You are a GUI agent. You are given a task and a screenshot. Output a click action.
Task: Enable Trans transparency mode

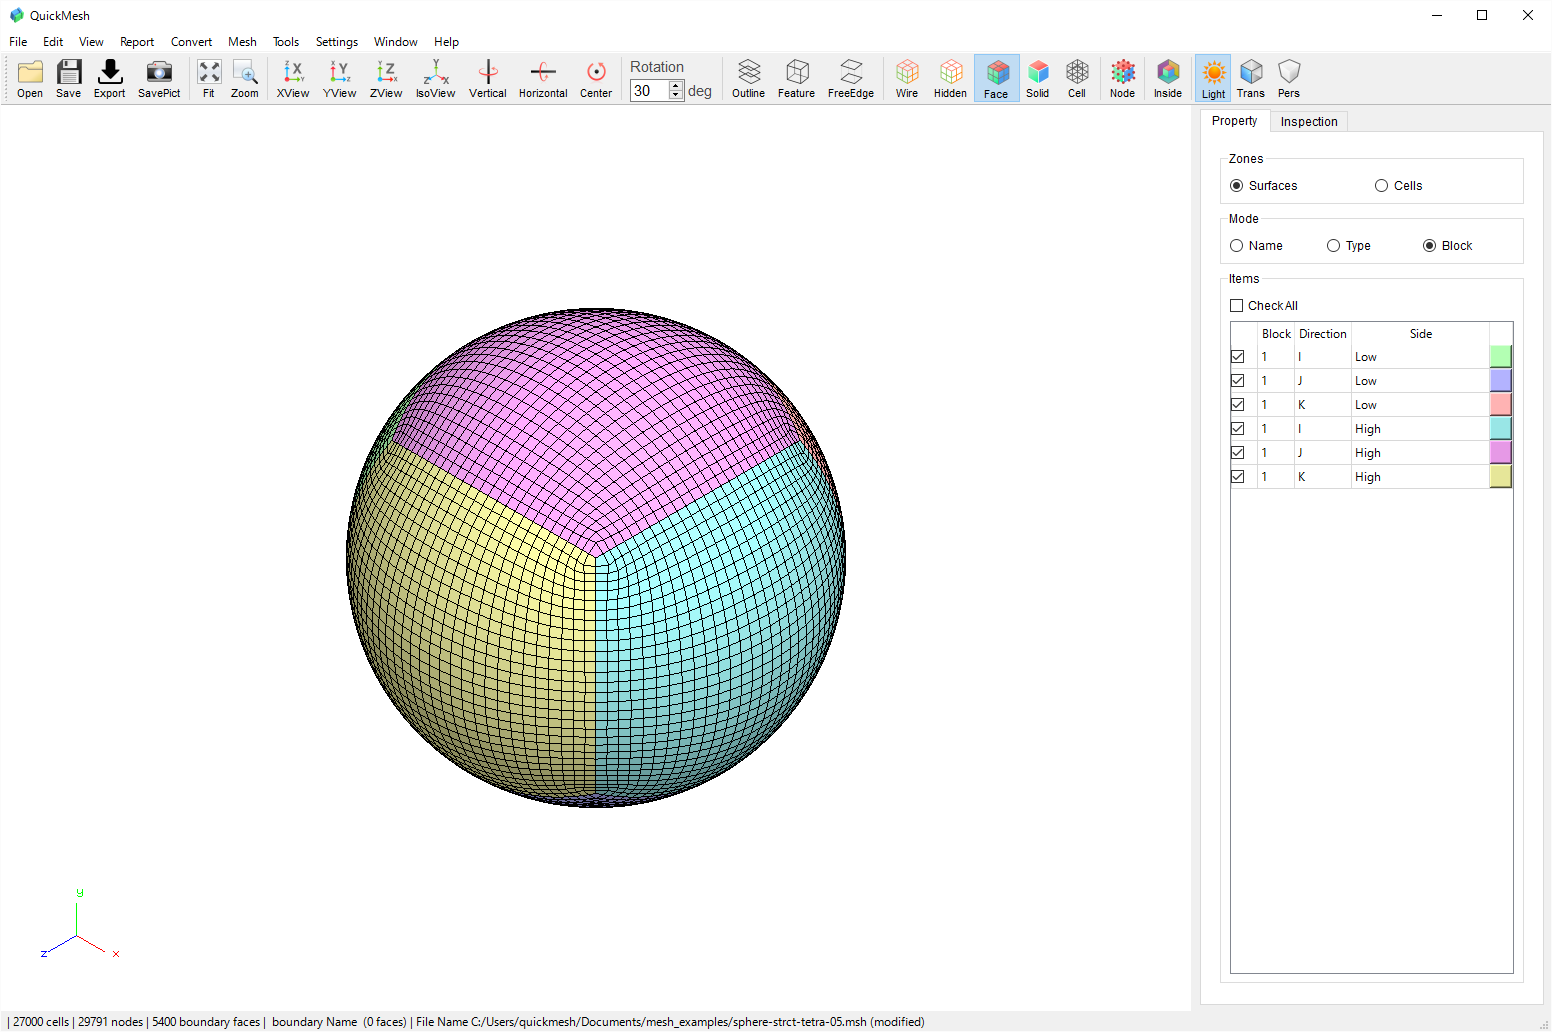point(1251,78)
